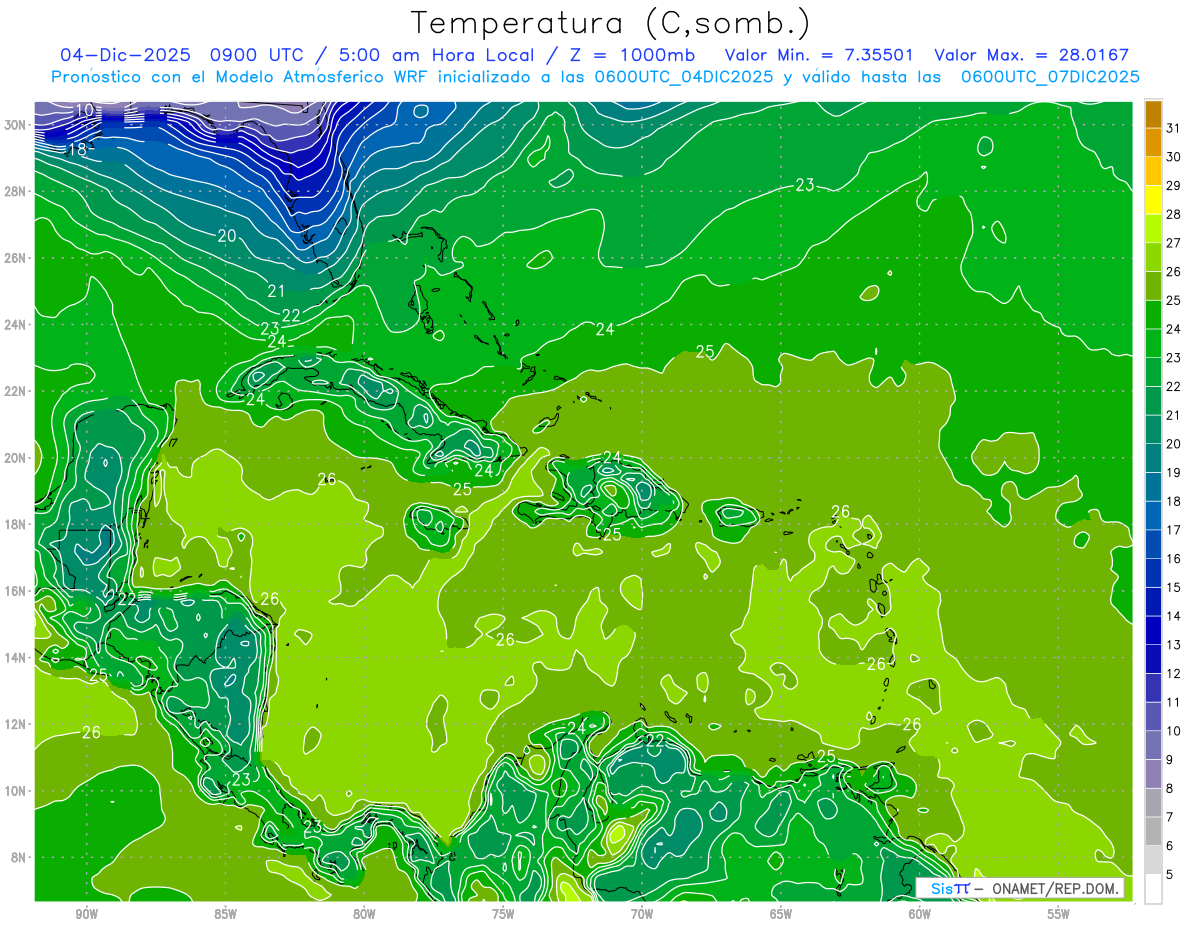The height and width of the screenshot is (927, 1200).
Task: Click the 20N latitude axis label
Action: (x=14, y=458)
